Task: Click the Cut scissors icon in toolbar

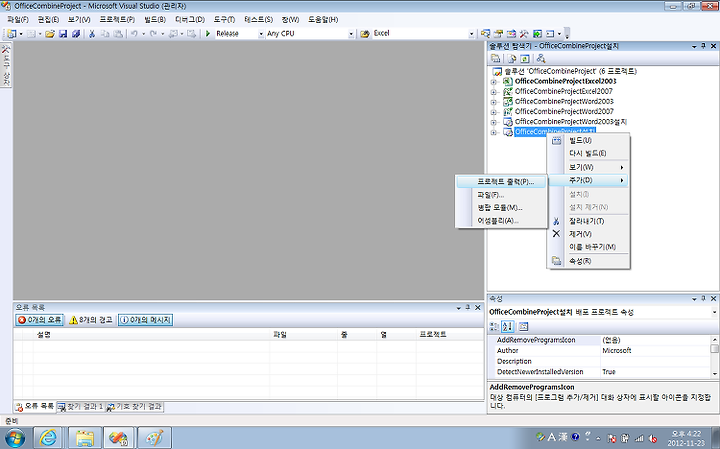Action: [92, 34]
